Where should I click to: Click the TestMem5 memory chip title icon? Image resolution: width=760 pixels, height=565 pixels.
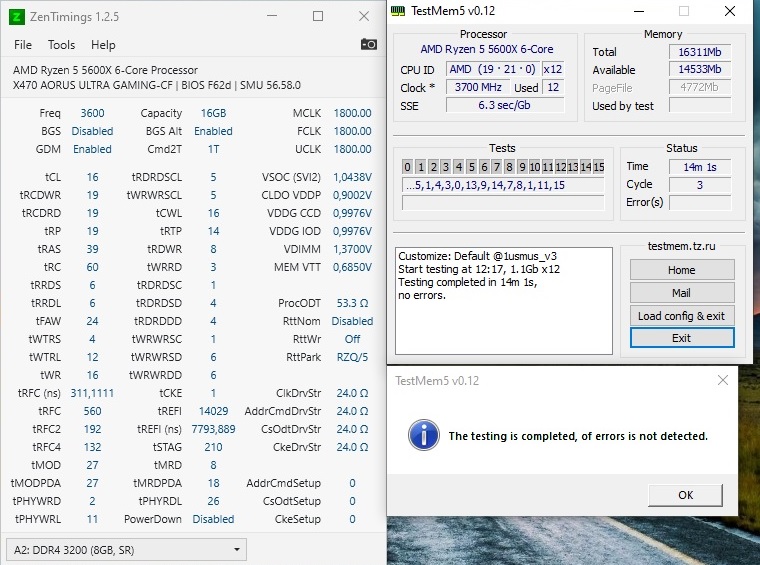tap(398, 11)
